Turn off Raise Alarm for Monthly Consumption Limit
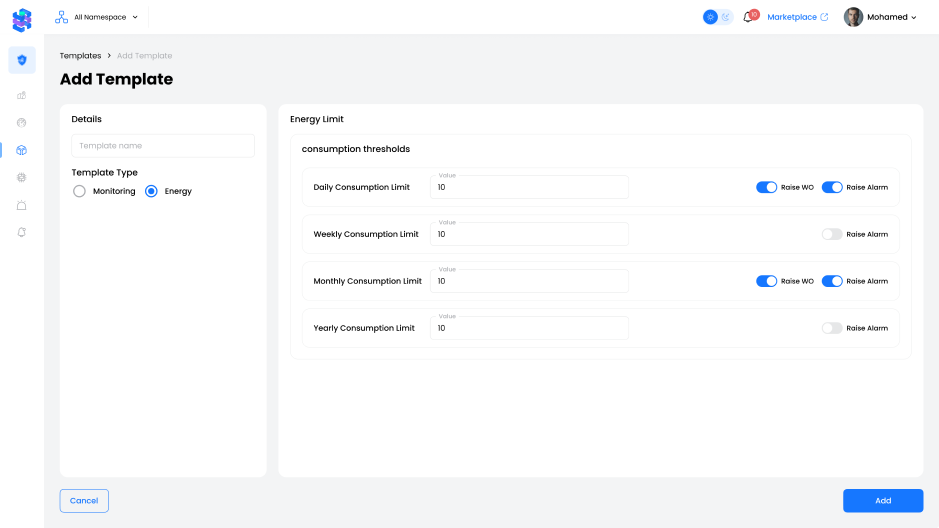Viewport: 939px width, 528px height. (x=832, y=281)
